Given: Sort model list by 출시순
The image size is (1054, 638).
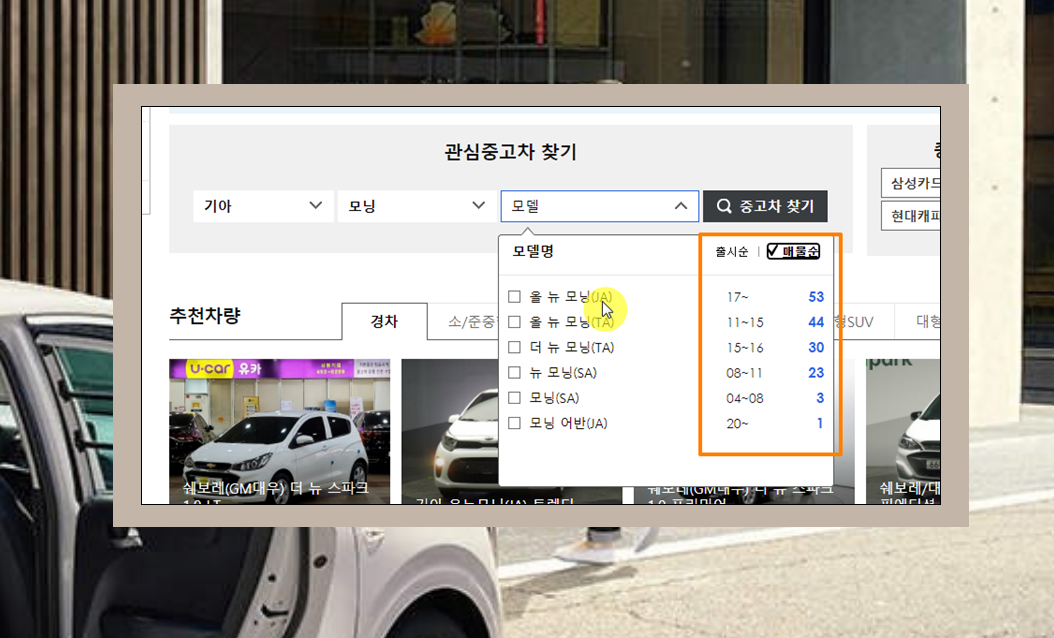Looking at the screenshot, I should 731,251.
